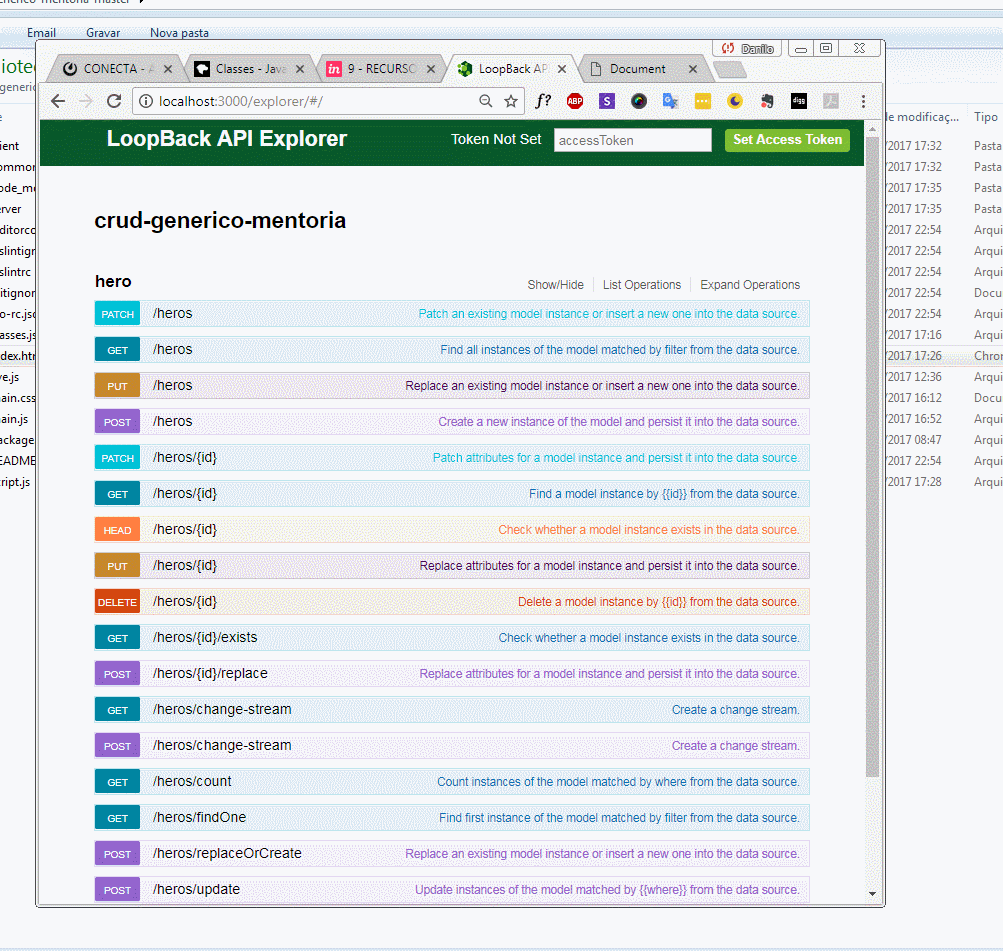Open the AdBlock Plus extension icon
This screenshot has height=951, width=1003.
pyautogui.click(x=575, y=101)
